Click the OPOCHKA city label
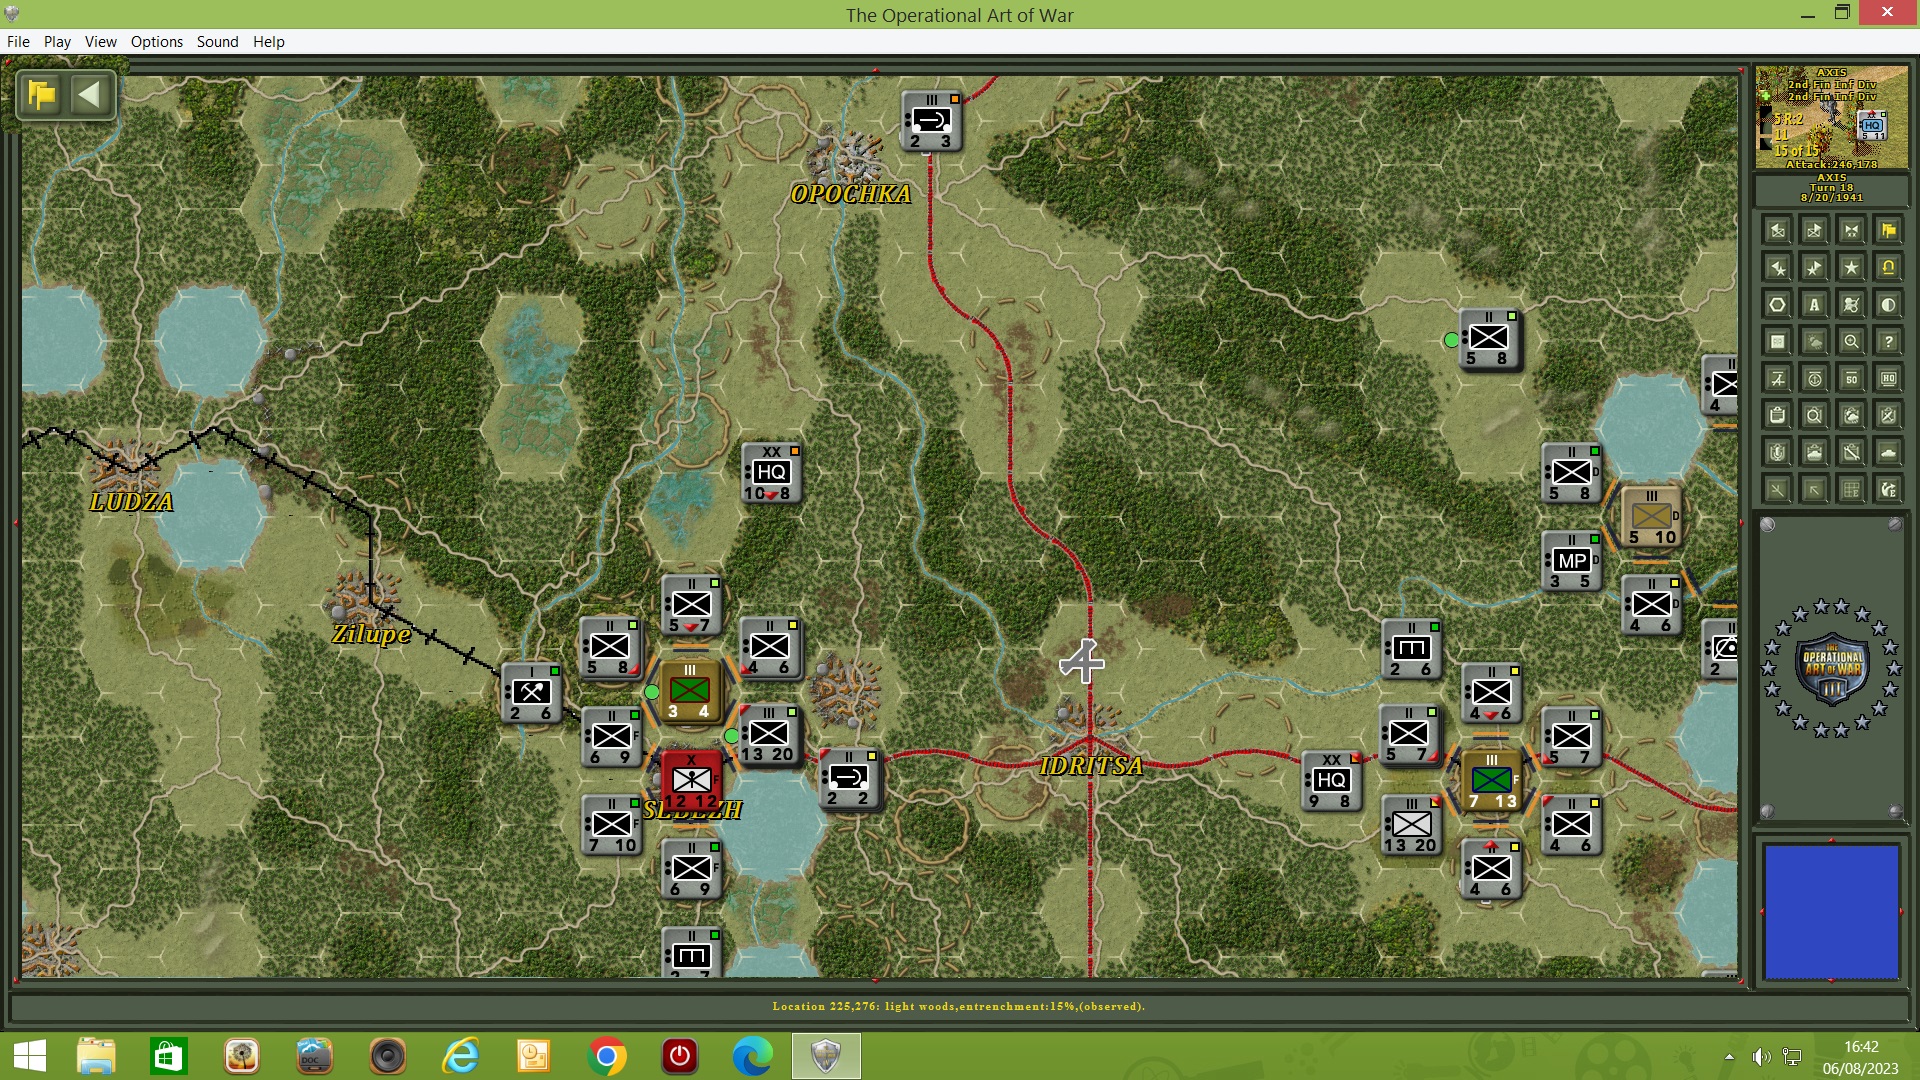The width and height of the screenshot is (1920, 1080). pyautogui.click(x=851, y=194)
